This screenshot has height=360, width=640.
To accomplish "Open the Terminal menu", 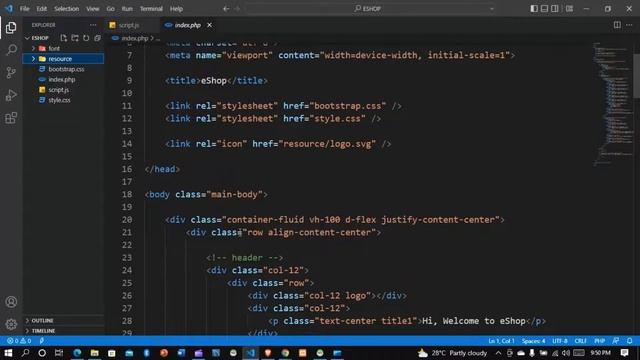I will coord(151,9).
